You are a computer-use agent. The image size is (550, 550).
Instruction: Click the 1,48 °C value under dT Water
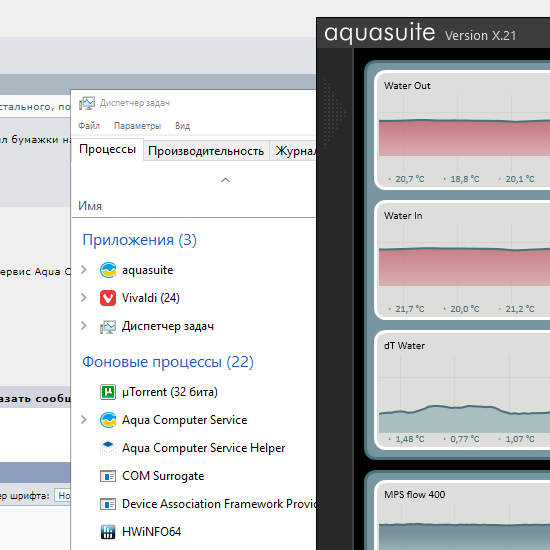coord(410,439)
